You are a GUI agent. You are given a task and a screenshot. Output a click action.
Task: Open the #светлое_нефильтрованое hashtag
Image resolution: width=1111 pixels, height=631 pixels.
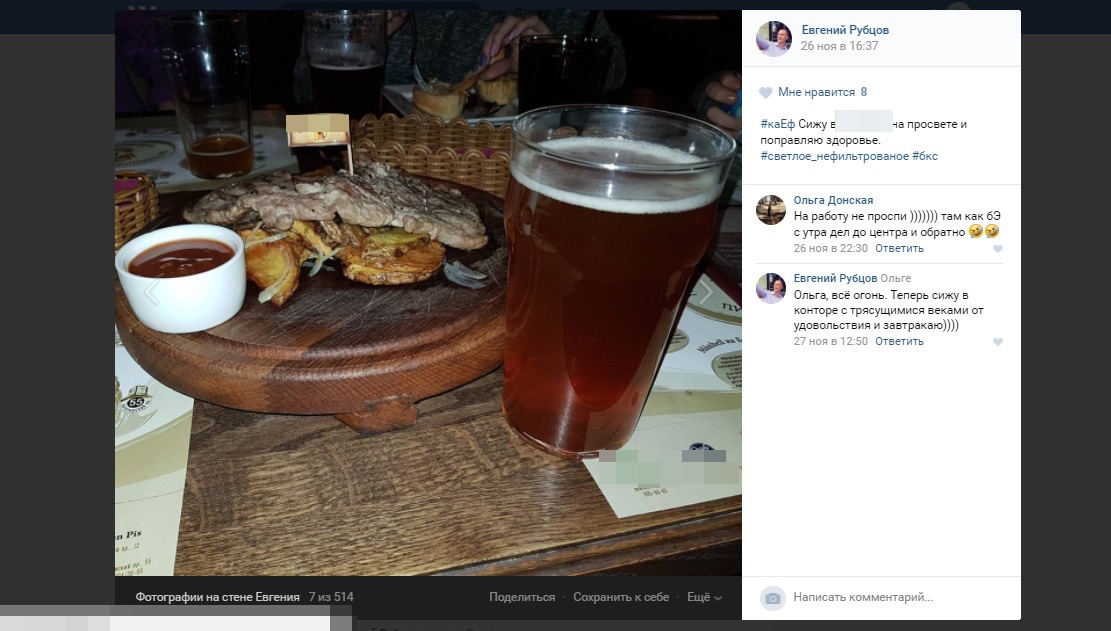[834, 156]
